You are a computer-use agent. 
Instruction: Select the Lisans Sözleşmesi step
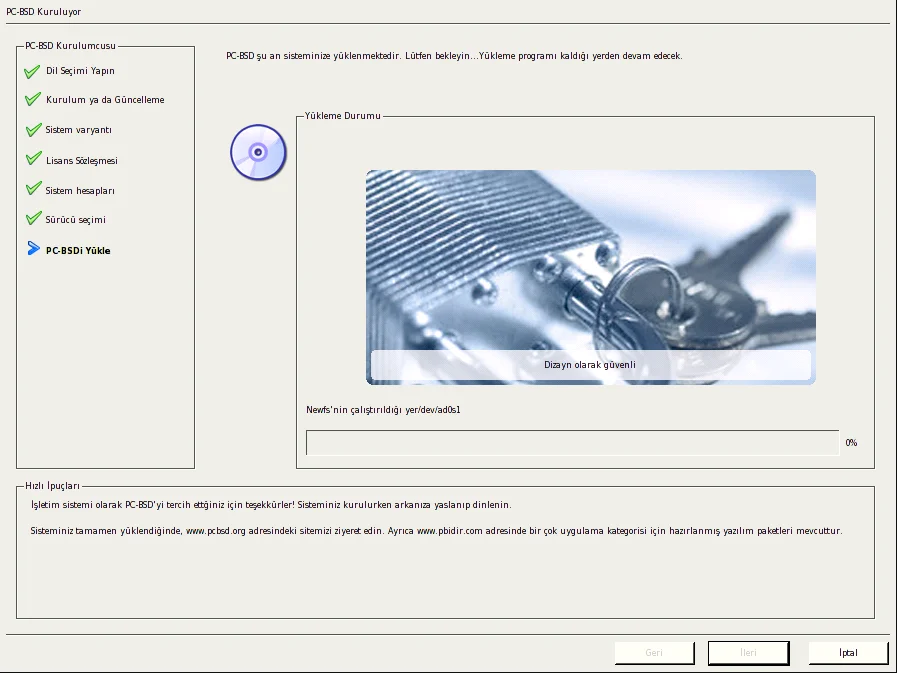pyautogui.click(x=82, y=161)
